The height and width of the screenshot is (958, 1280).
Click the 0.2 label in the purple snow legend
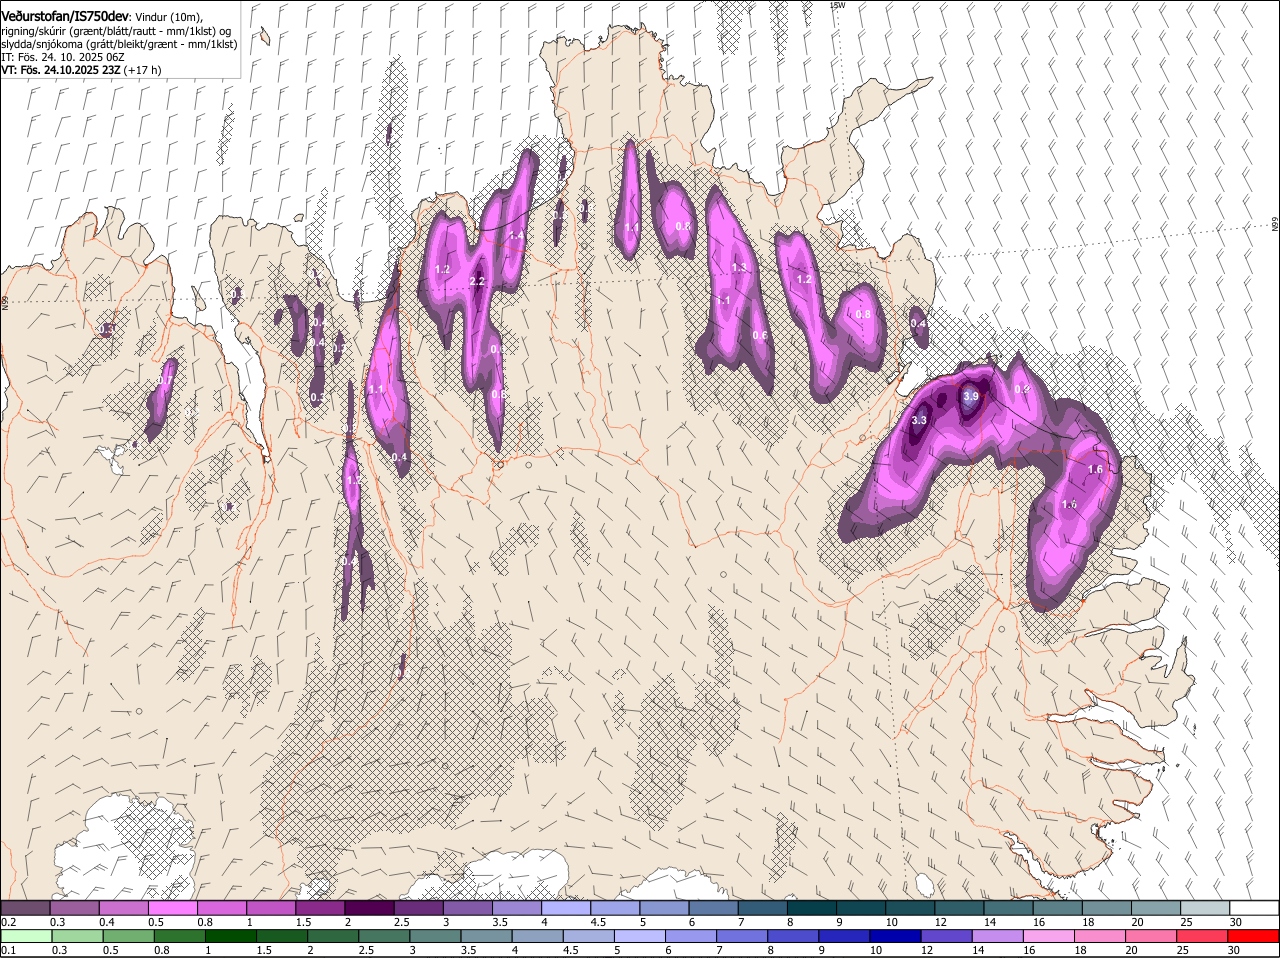click(x=8, y=921)
